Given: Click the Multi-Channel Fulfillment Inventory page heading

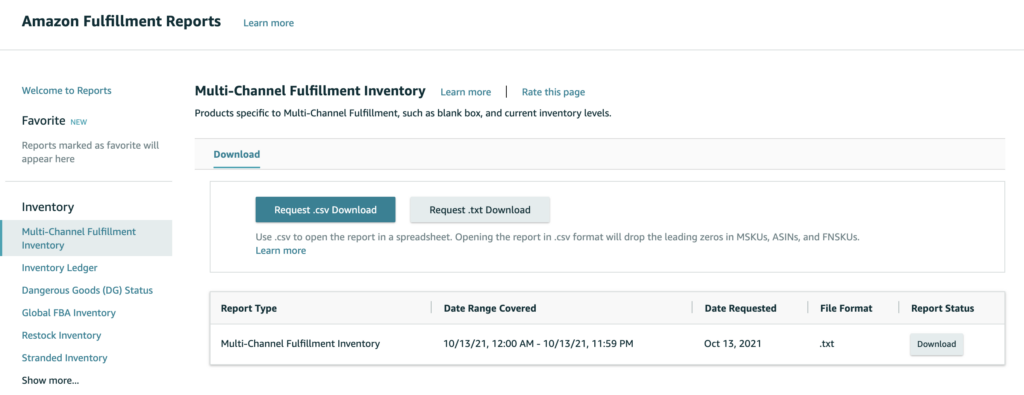Looking at the screenshot, I should tap(310, 91).
